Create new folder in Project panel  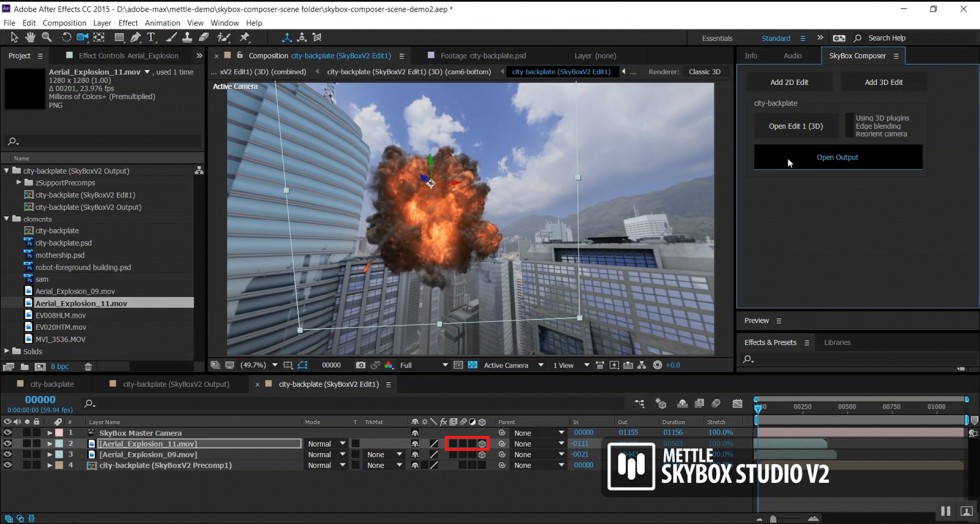(x=23, y=367)
